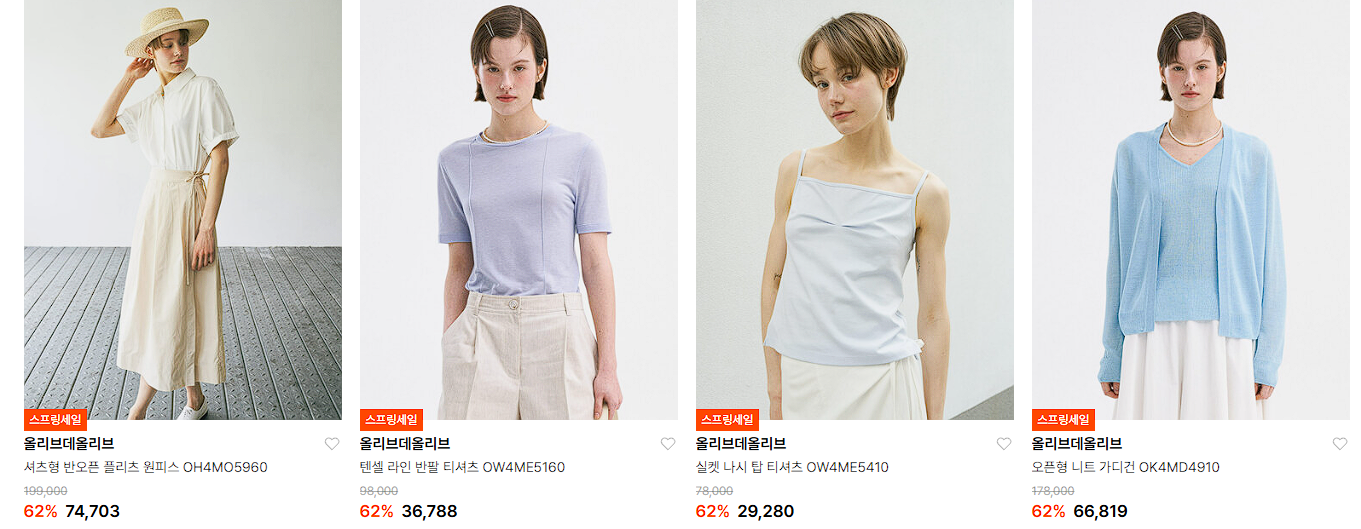Toggle wishlist heart for 셔츠형 반오픈 플리츠 원피스
The height and width of the screenshot is (529, 1361).
332,444
